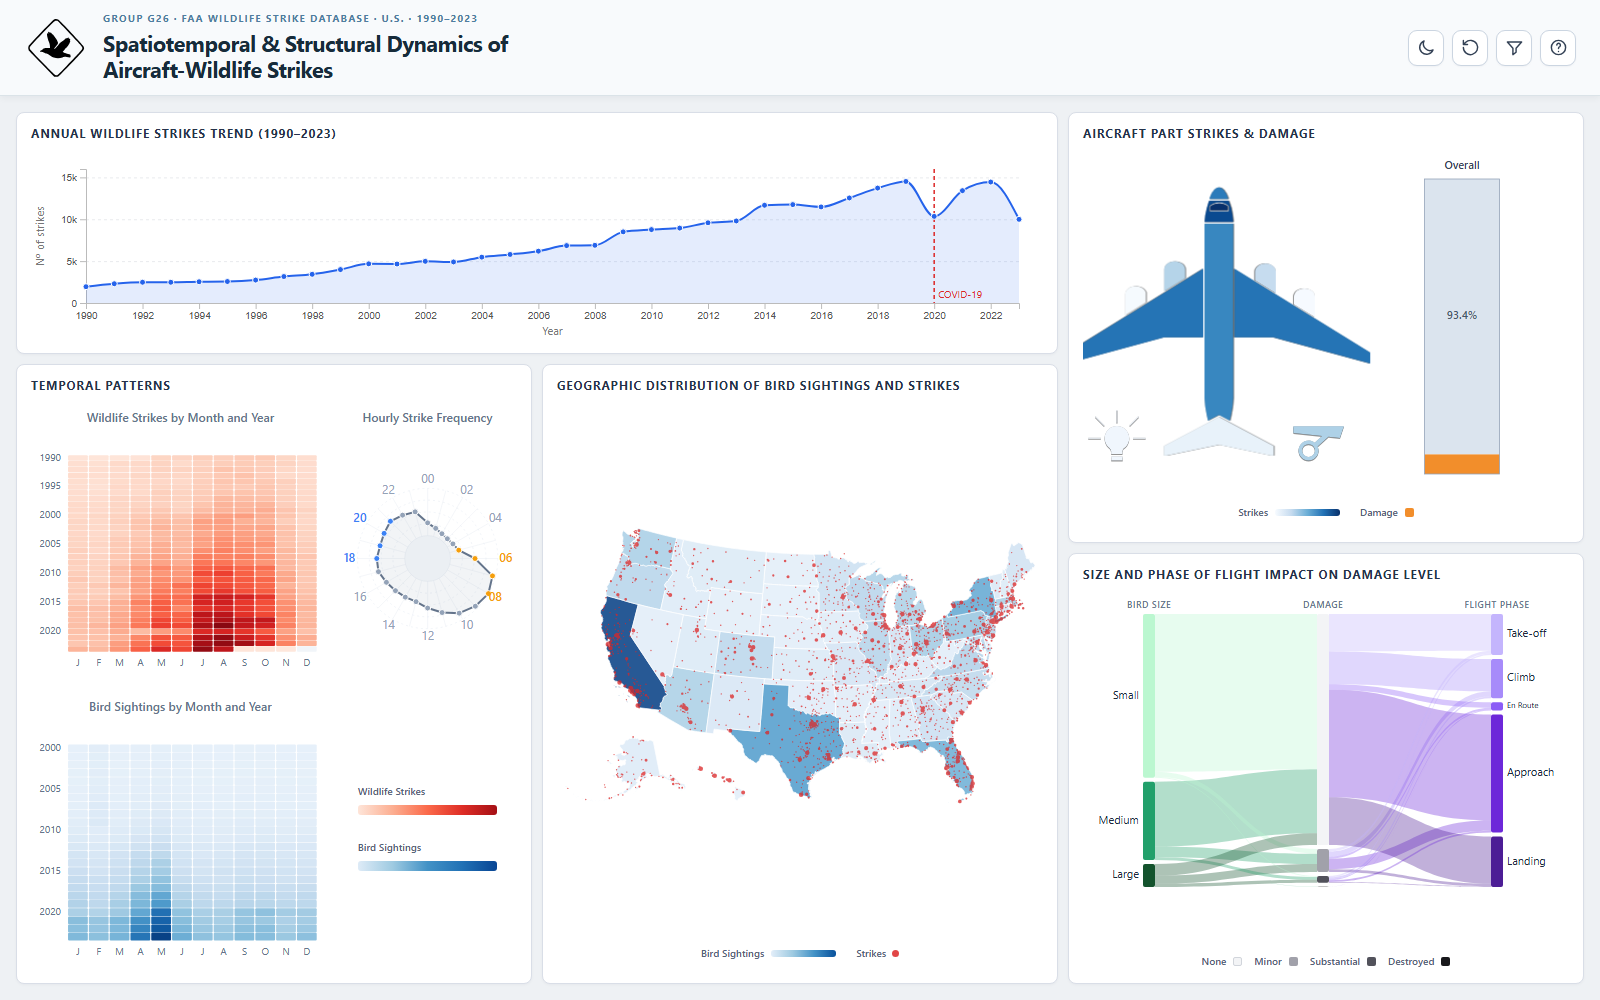This screenshot has width=1600, height=1000.
Task: Click the 2020 data point on trend line
Action: click(934, 216)
